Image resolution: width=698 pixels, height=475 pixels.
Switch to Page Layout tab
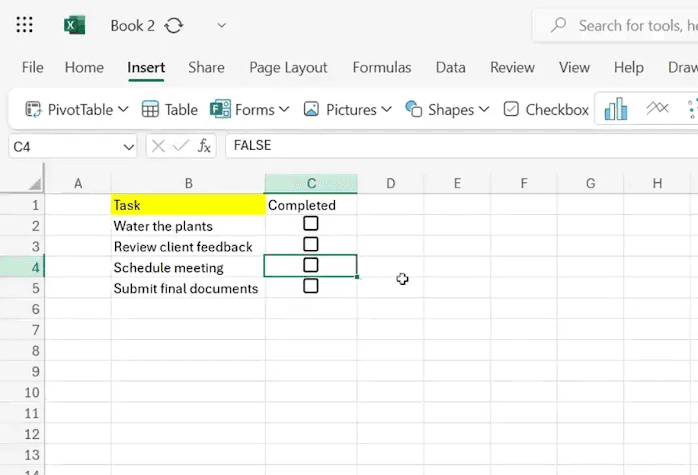288,67
